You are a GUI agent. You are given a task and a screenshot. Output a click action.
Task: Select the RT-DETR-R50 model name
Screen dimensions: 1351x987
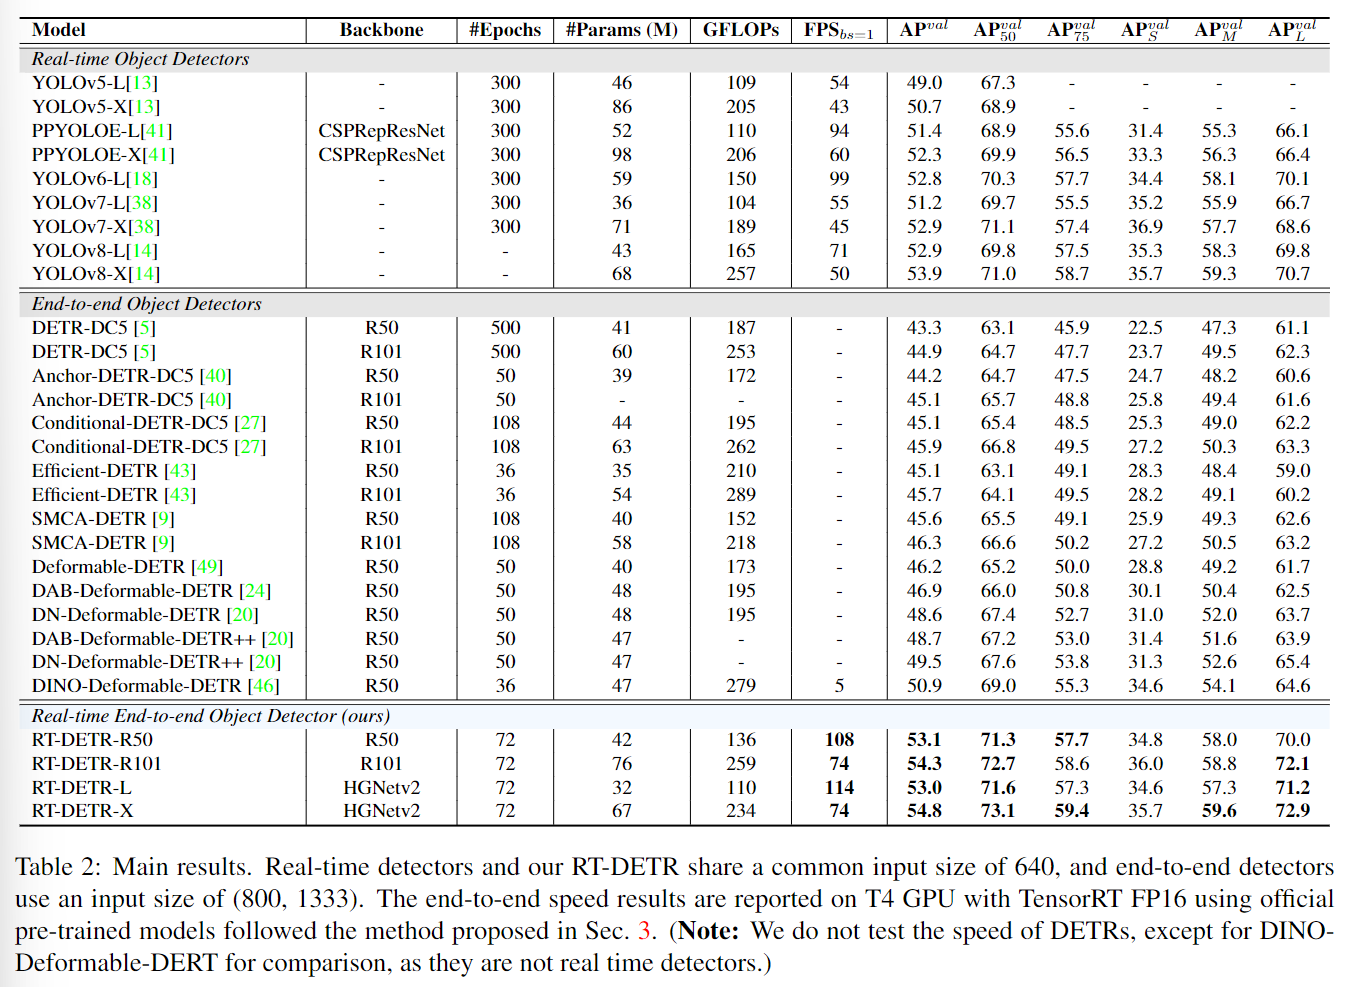pyautogui.click(x=93, y=740)
